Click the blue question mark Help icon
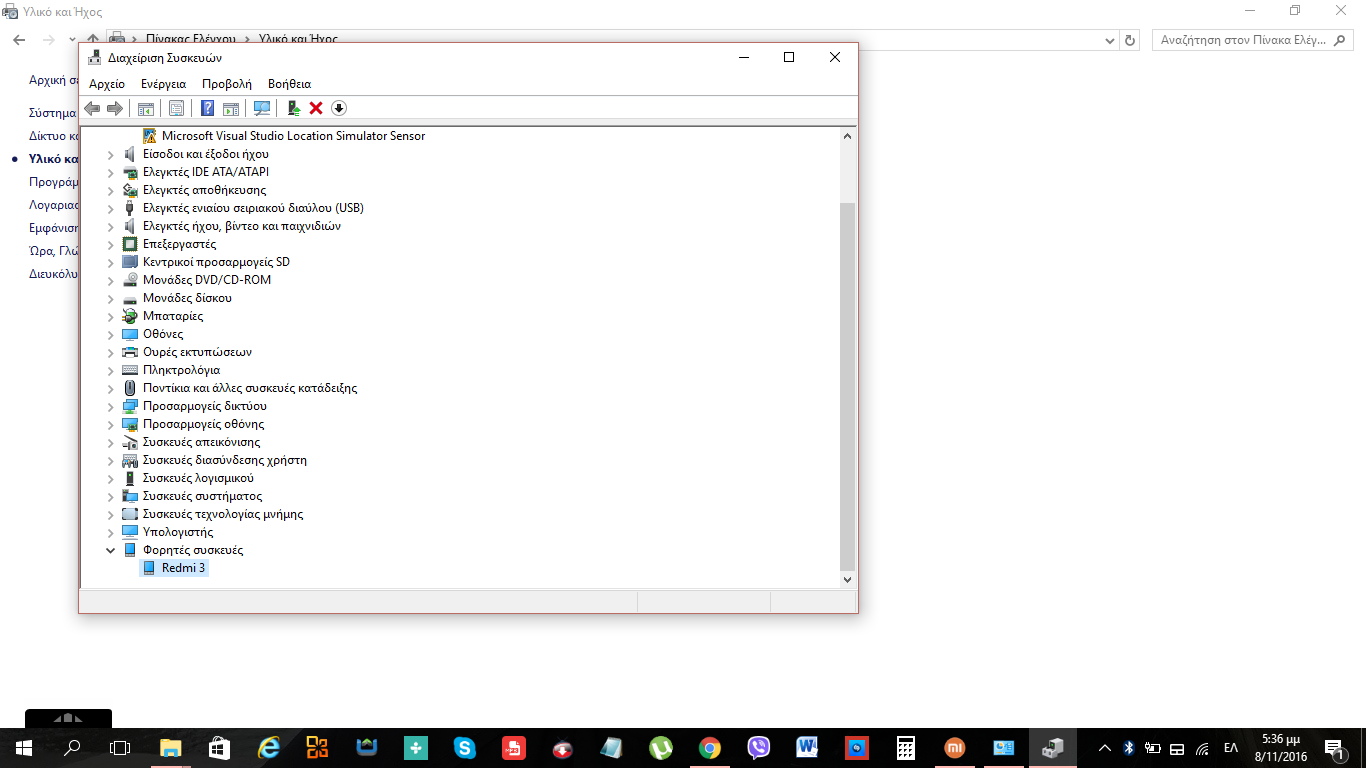The height and width of the screenshot is (768, 1366). point(208,108)
